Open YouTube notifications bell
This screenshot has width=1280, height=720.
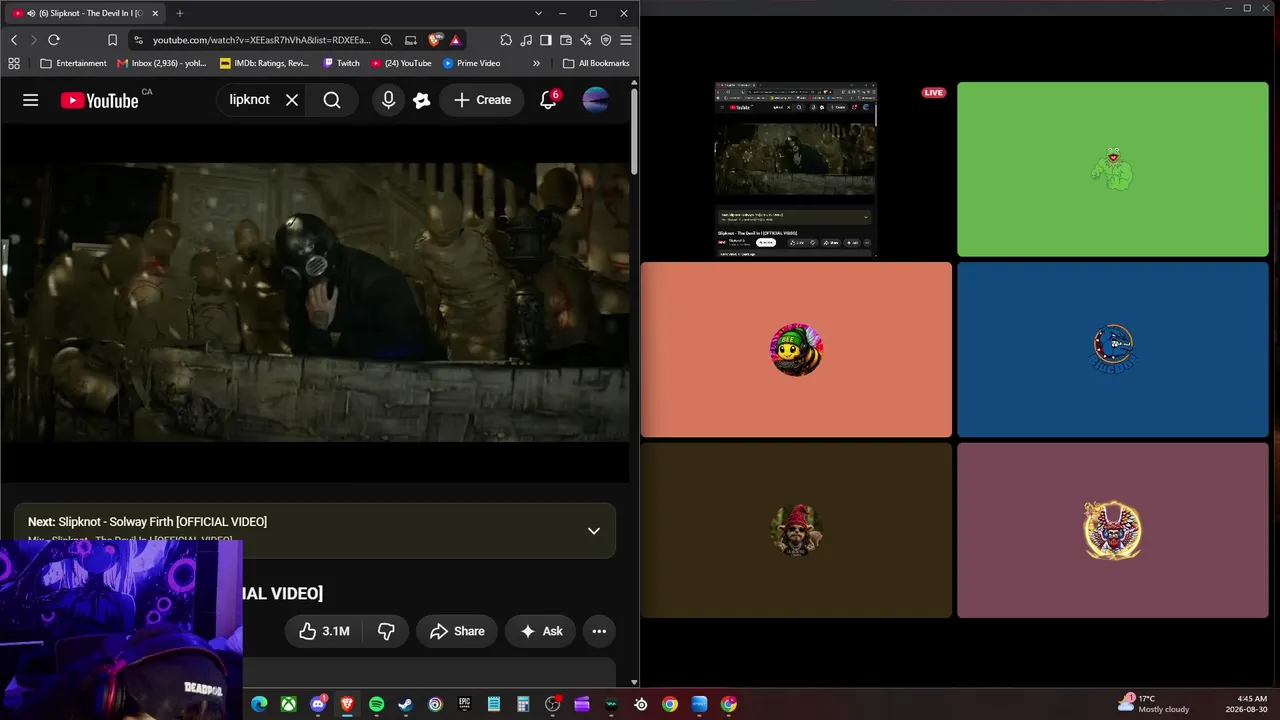(x=548, y=100)
